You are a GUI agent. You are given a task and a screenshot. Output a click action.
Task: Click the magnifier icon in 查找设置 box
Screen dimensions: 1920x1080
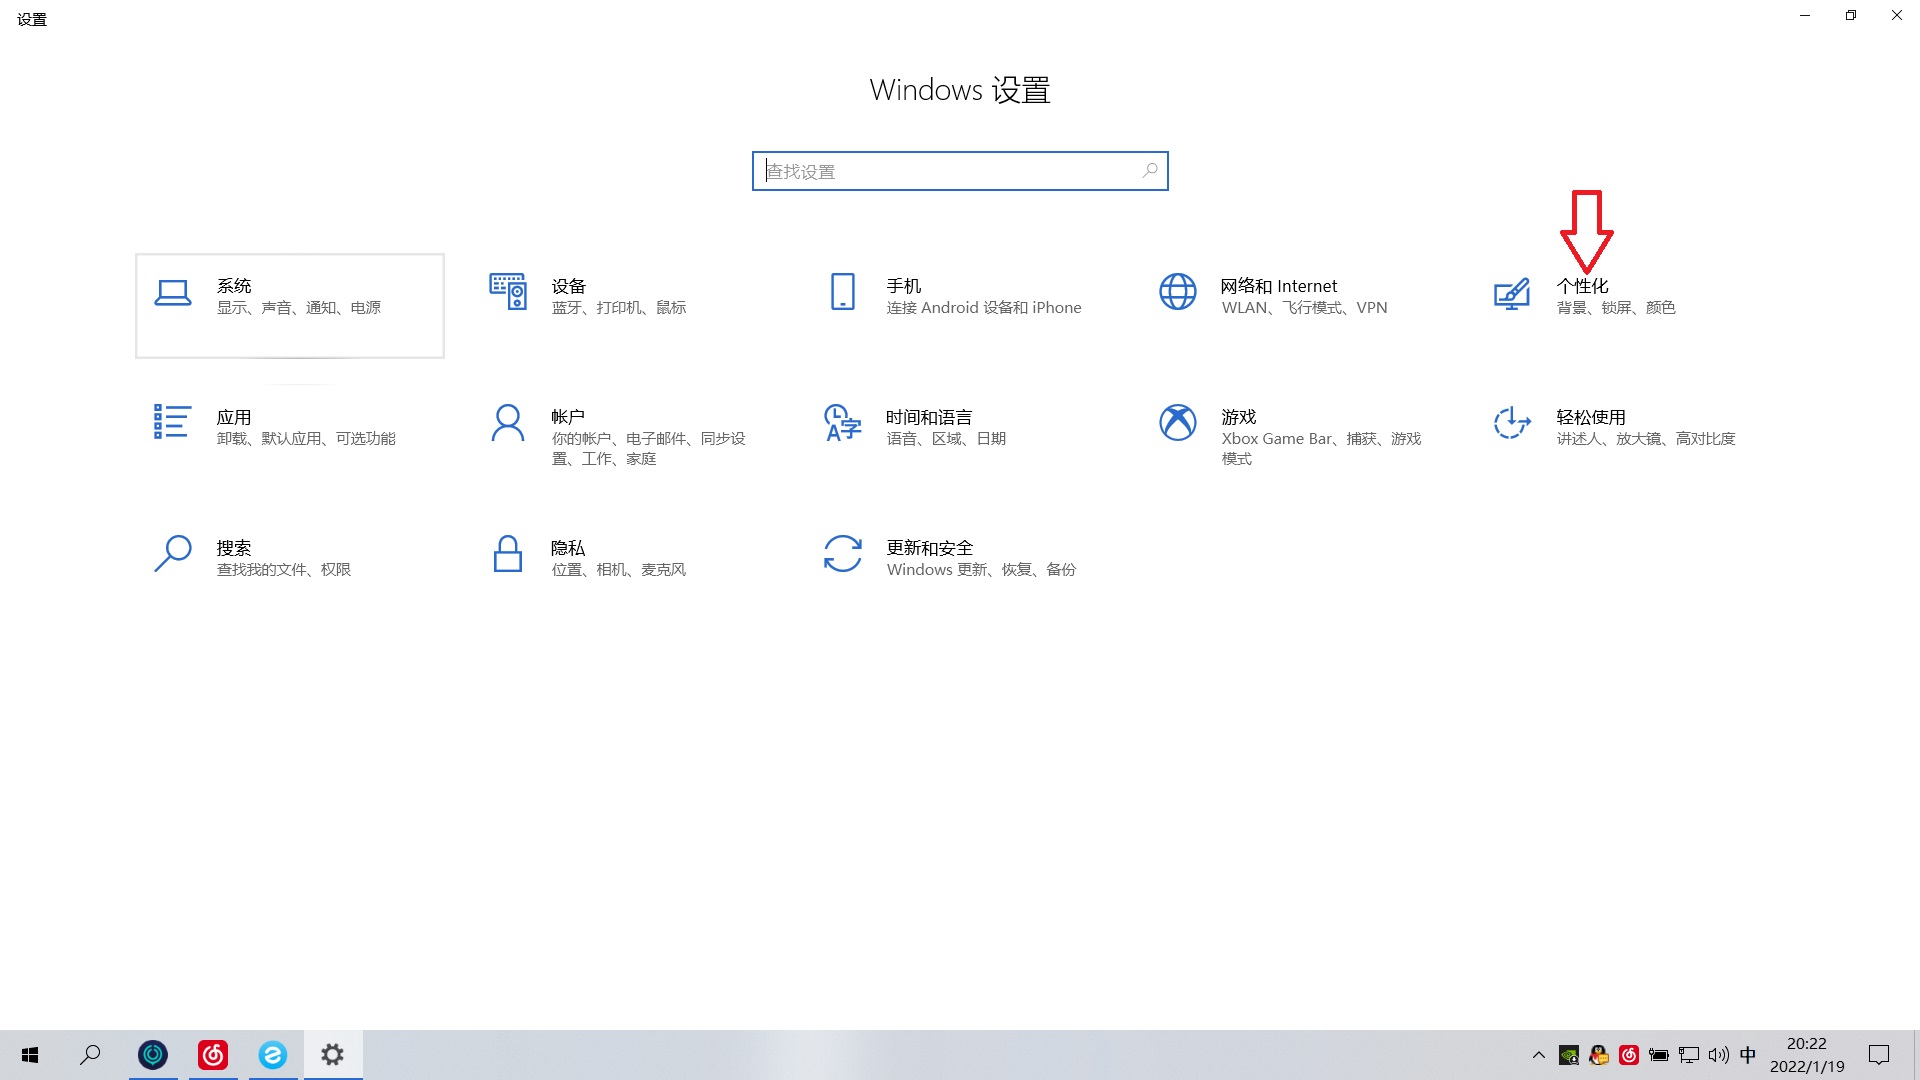1150,171
